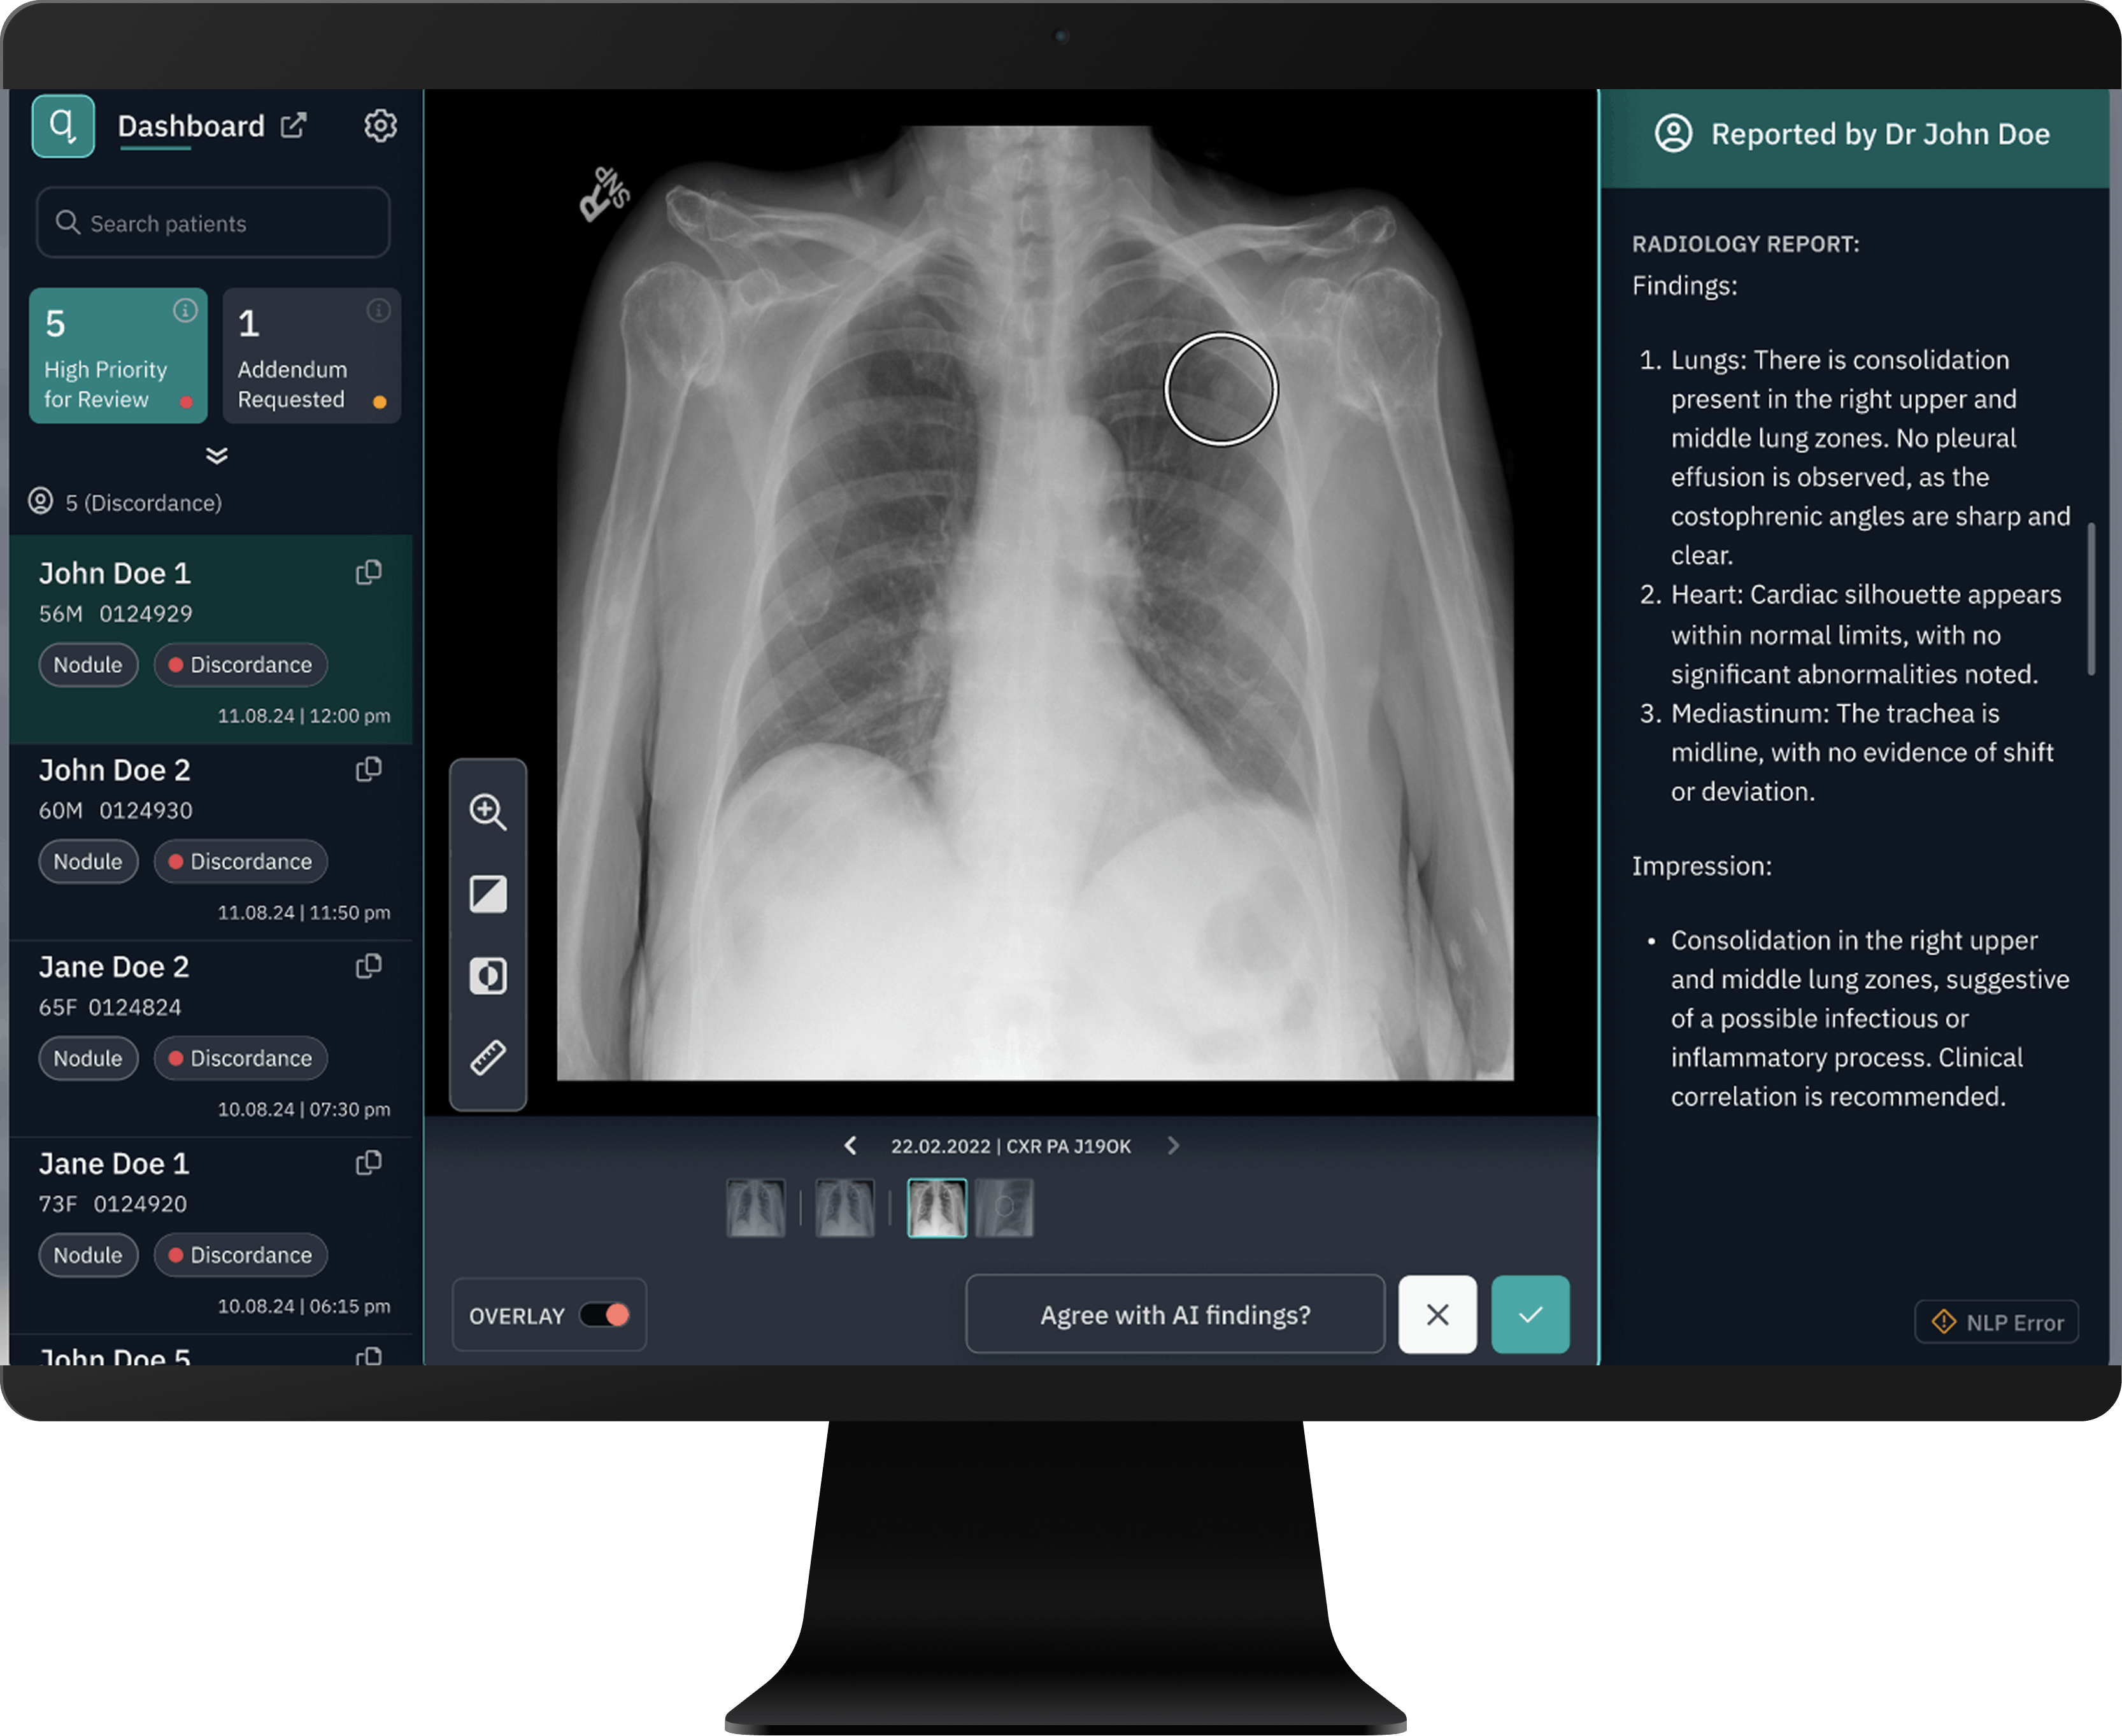Go to previous study arrow
The width and height of the screenshot is (2122, 1736).
coord(850,1145)
